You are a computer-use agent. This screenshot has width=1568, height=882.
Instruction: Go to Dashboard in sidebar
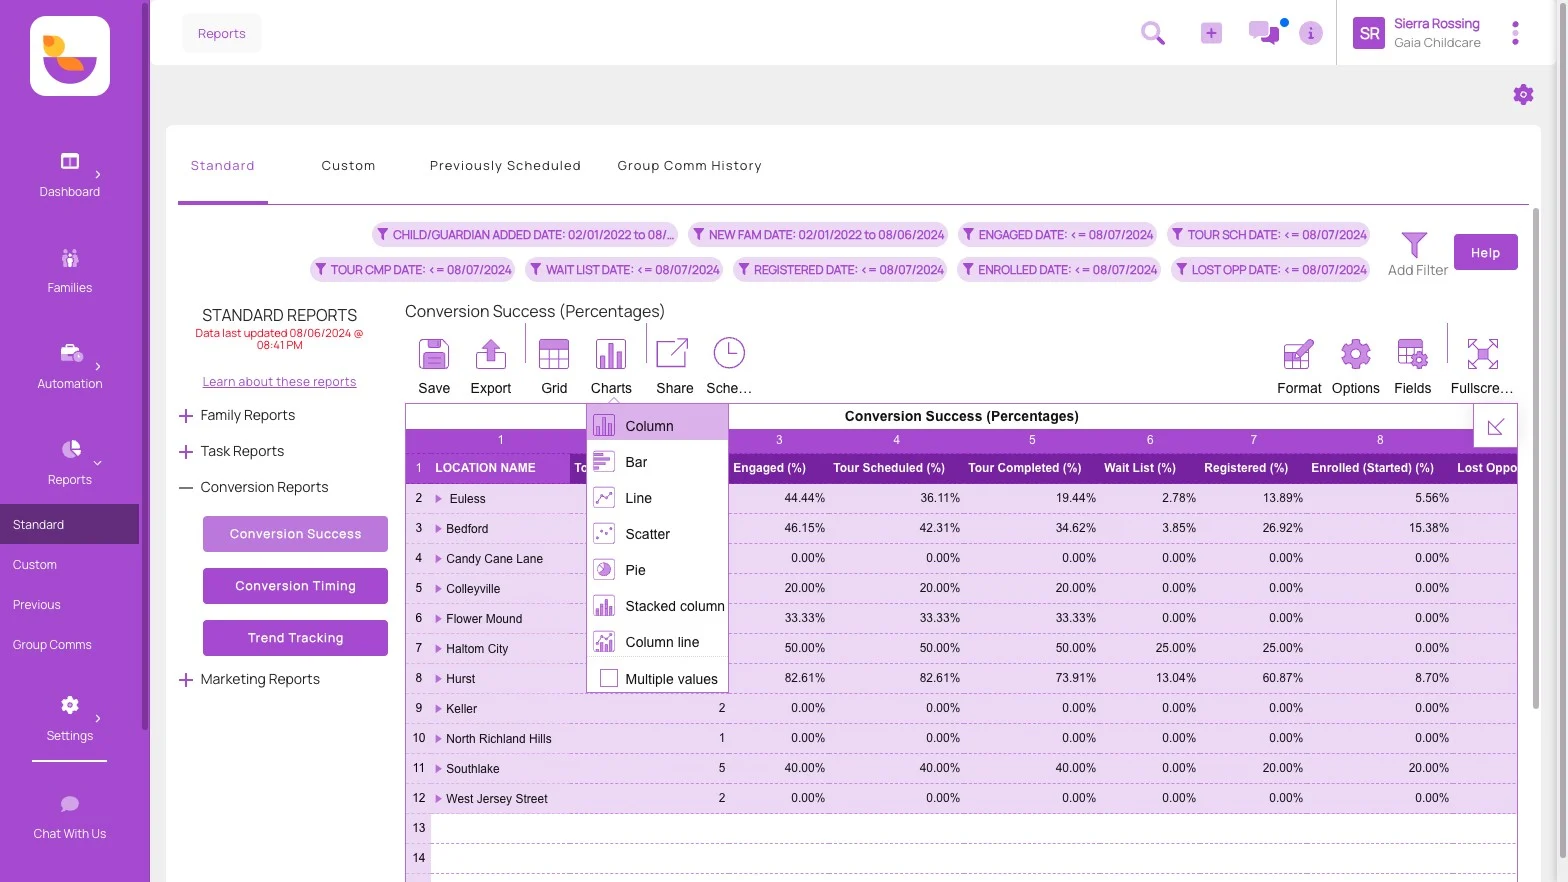pyautogui.click(x=69, y=175)
